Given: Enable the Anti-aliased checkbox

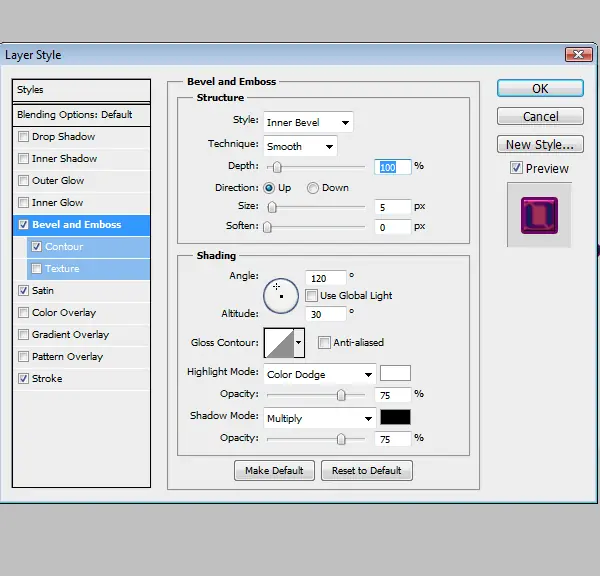Looking at the screenshot, I should point(324,343).
